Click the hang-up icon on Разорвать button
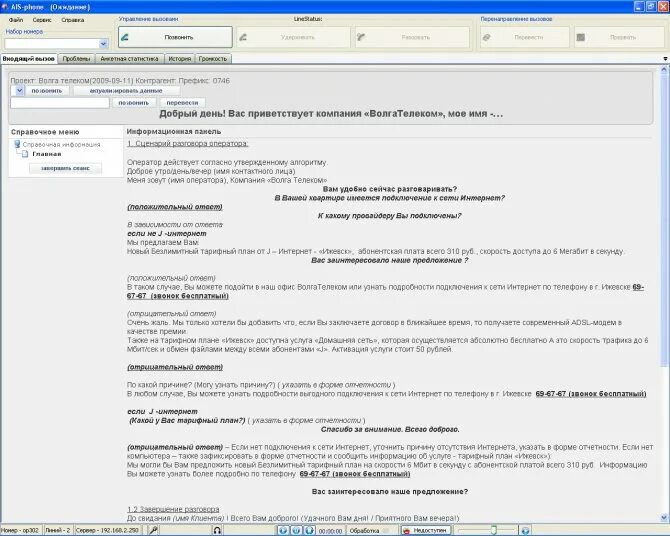The height and width of the screenshot is (536, 670). (x=361, y=38)
